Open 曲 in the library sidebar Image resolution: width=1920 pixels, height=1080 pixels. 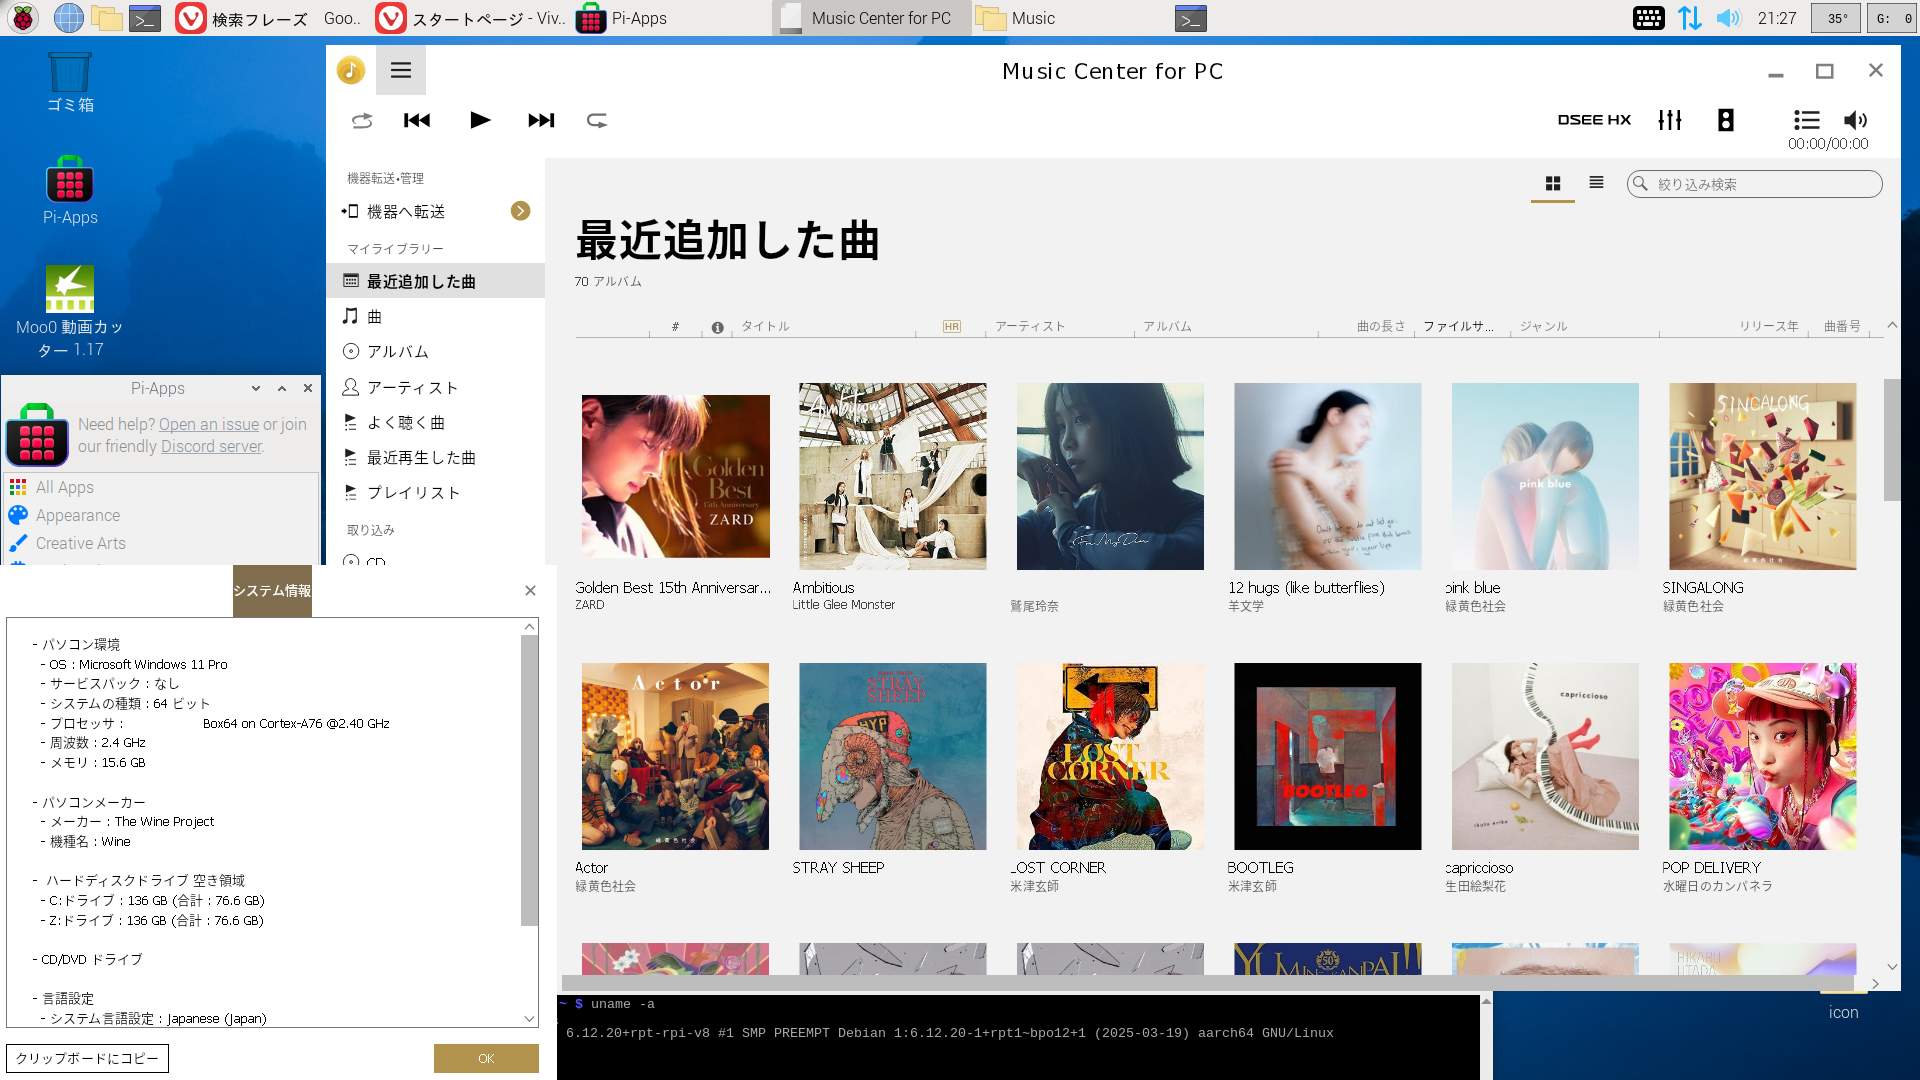(436, 316)
